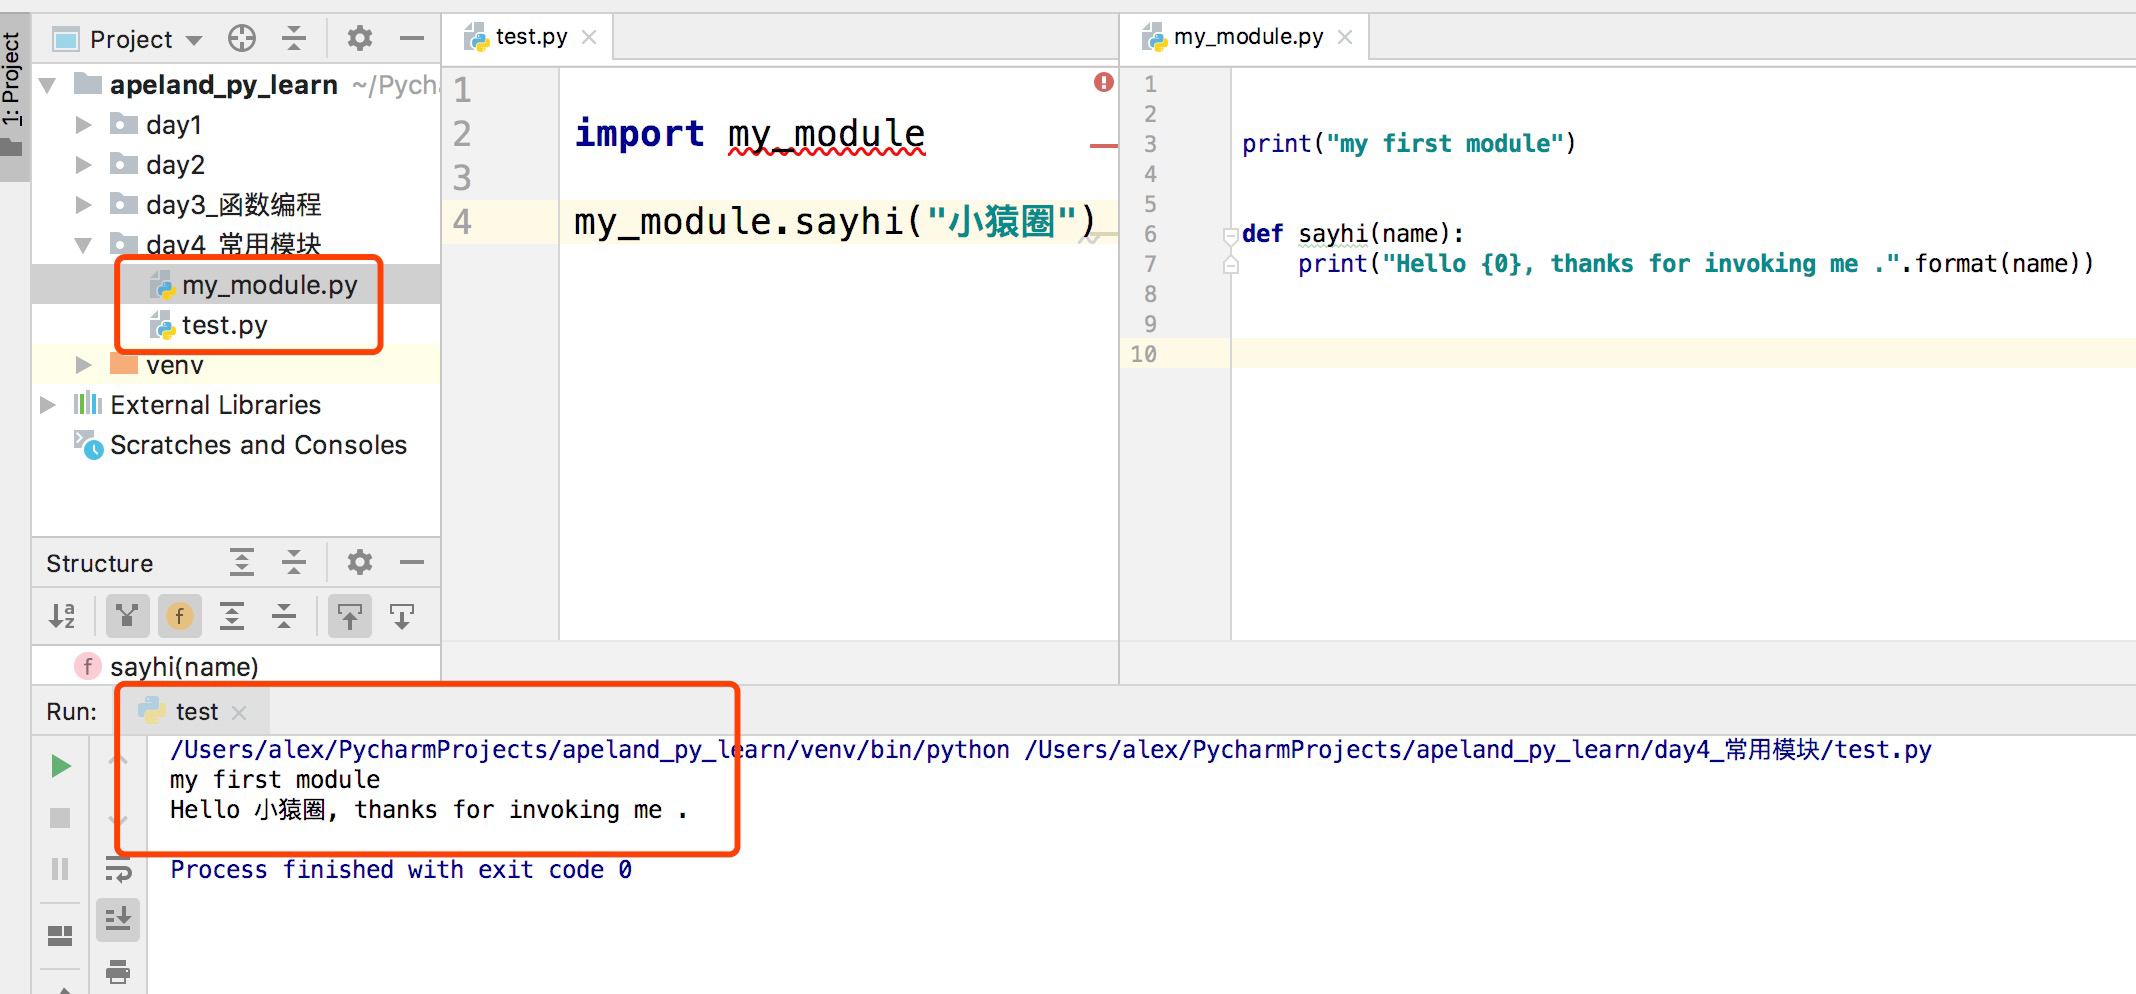Expand the day1 folder
Viewport: 2136px width, 994px height.
pyautogui.click(x=84, y=125)
